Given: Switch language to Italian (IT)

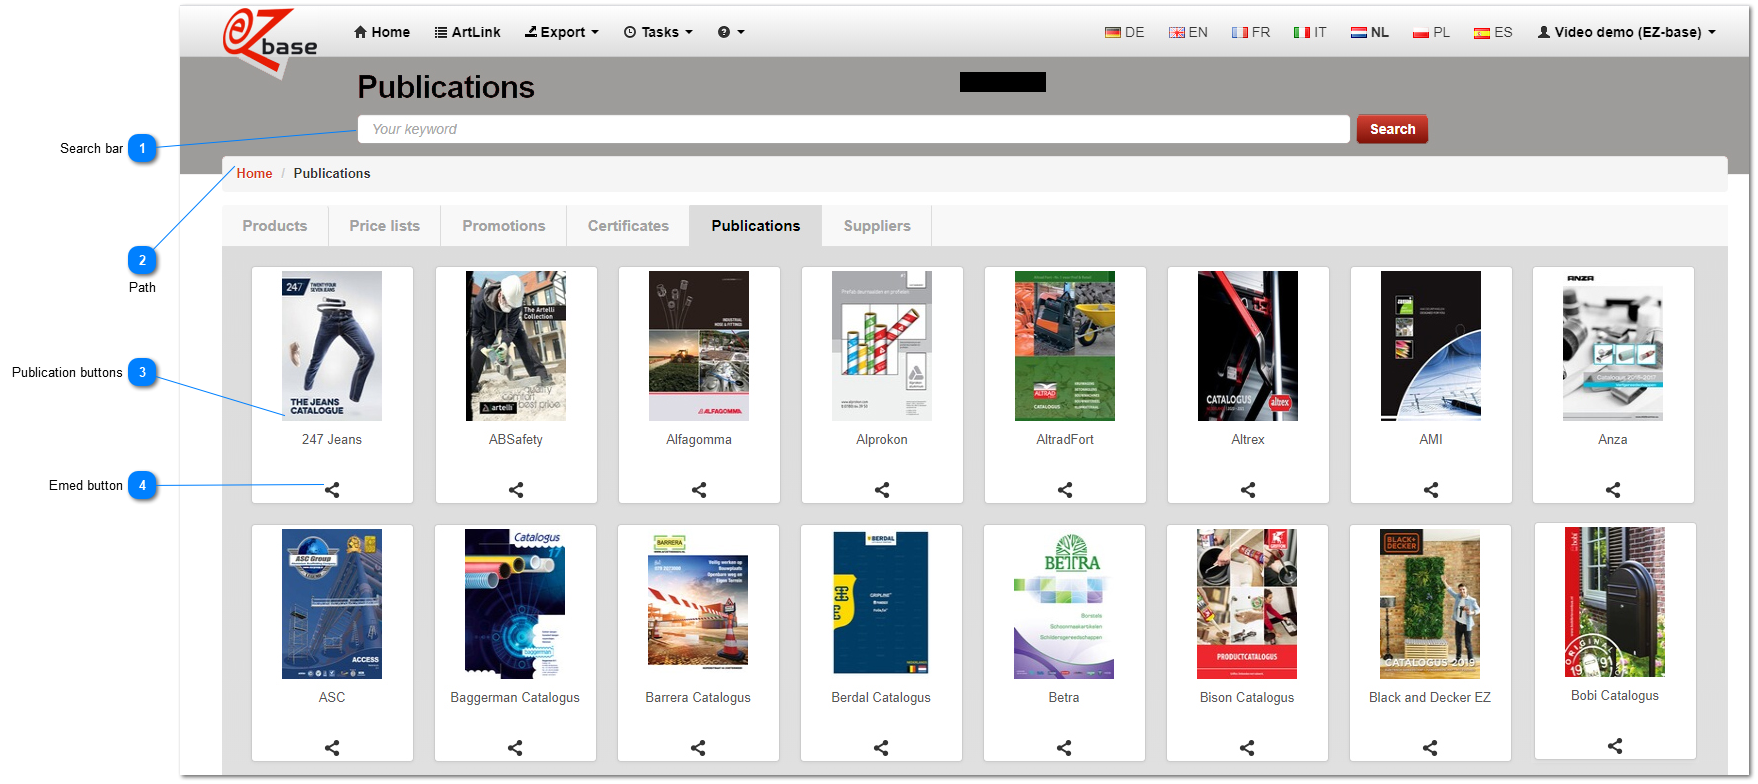Looking at the screenshot, I should [1310, 32].
